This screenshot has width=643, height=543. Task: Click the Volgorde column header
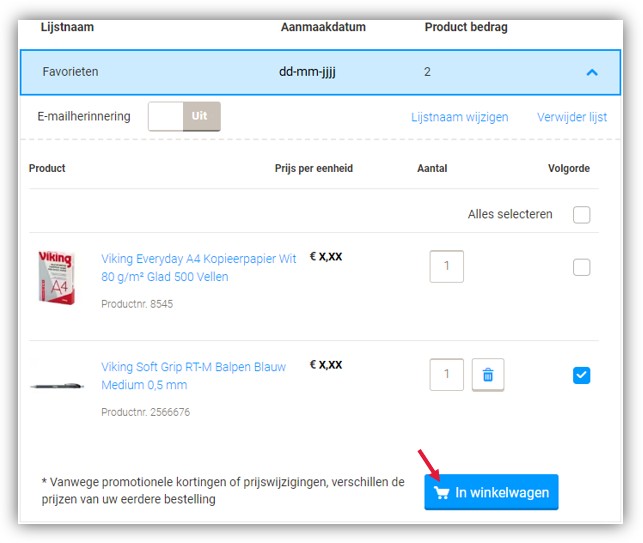[x=569, y=168]
